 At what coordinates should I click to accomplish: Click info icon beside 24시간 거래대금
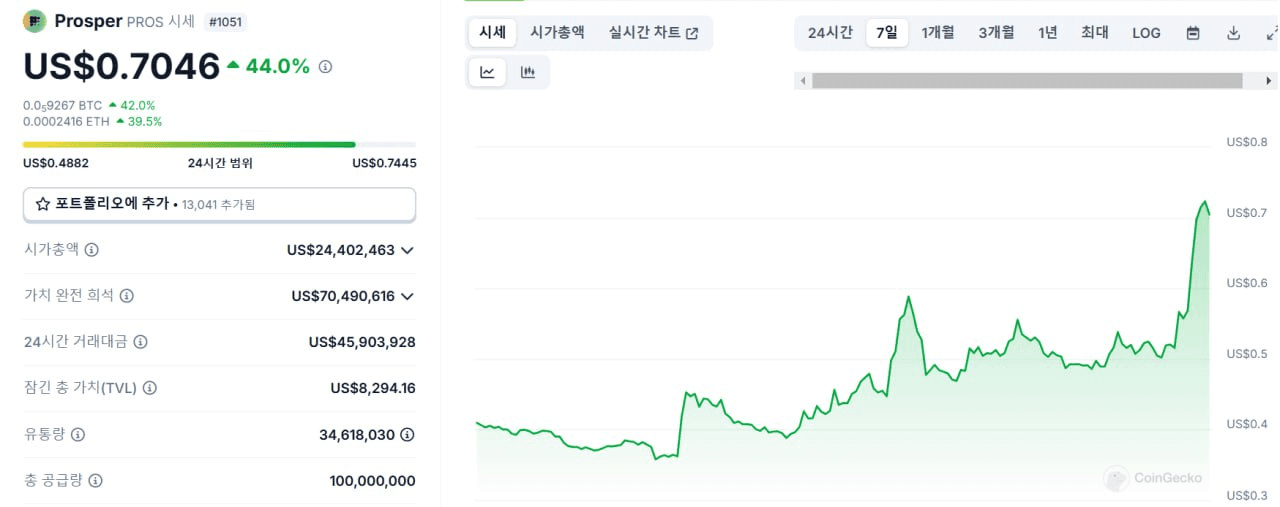[140, 342]
